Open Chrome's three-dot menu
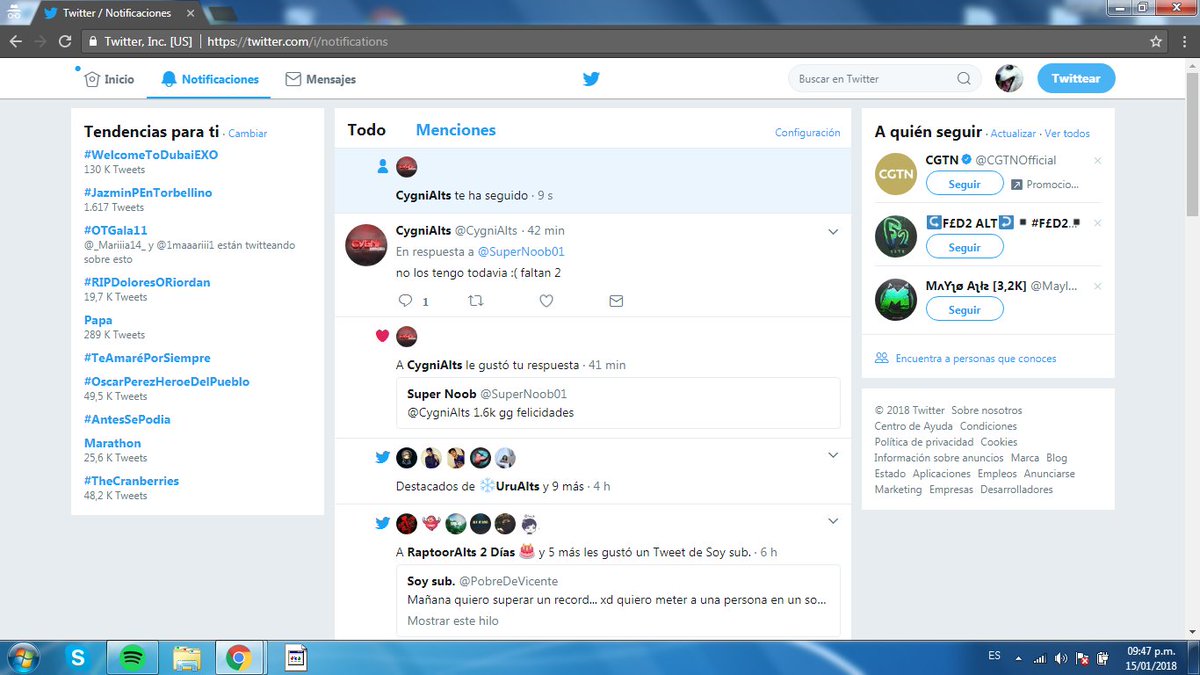Image resolution: width=1200 pixels, height=675 pixels. (1183, 42)
